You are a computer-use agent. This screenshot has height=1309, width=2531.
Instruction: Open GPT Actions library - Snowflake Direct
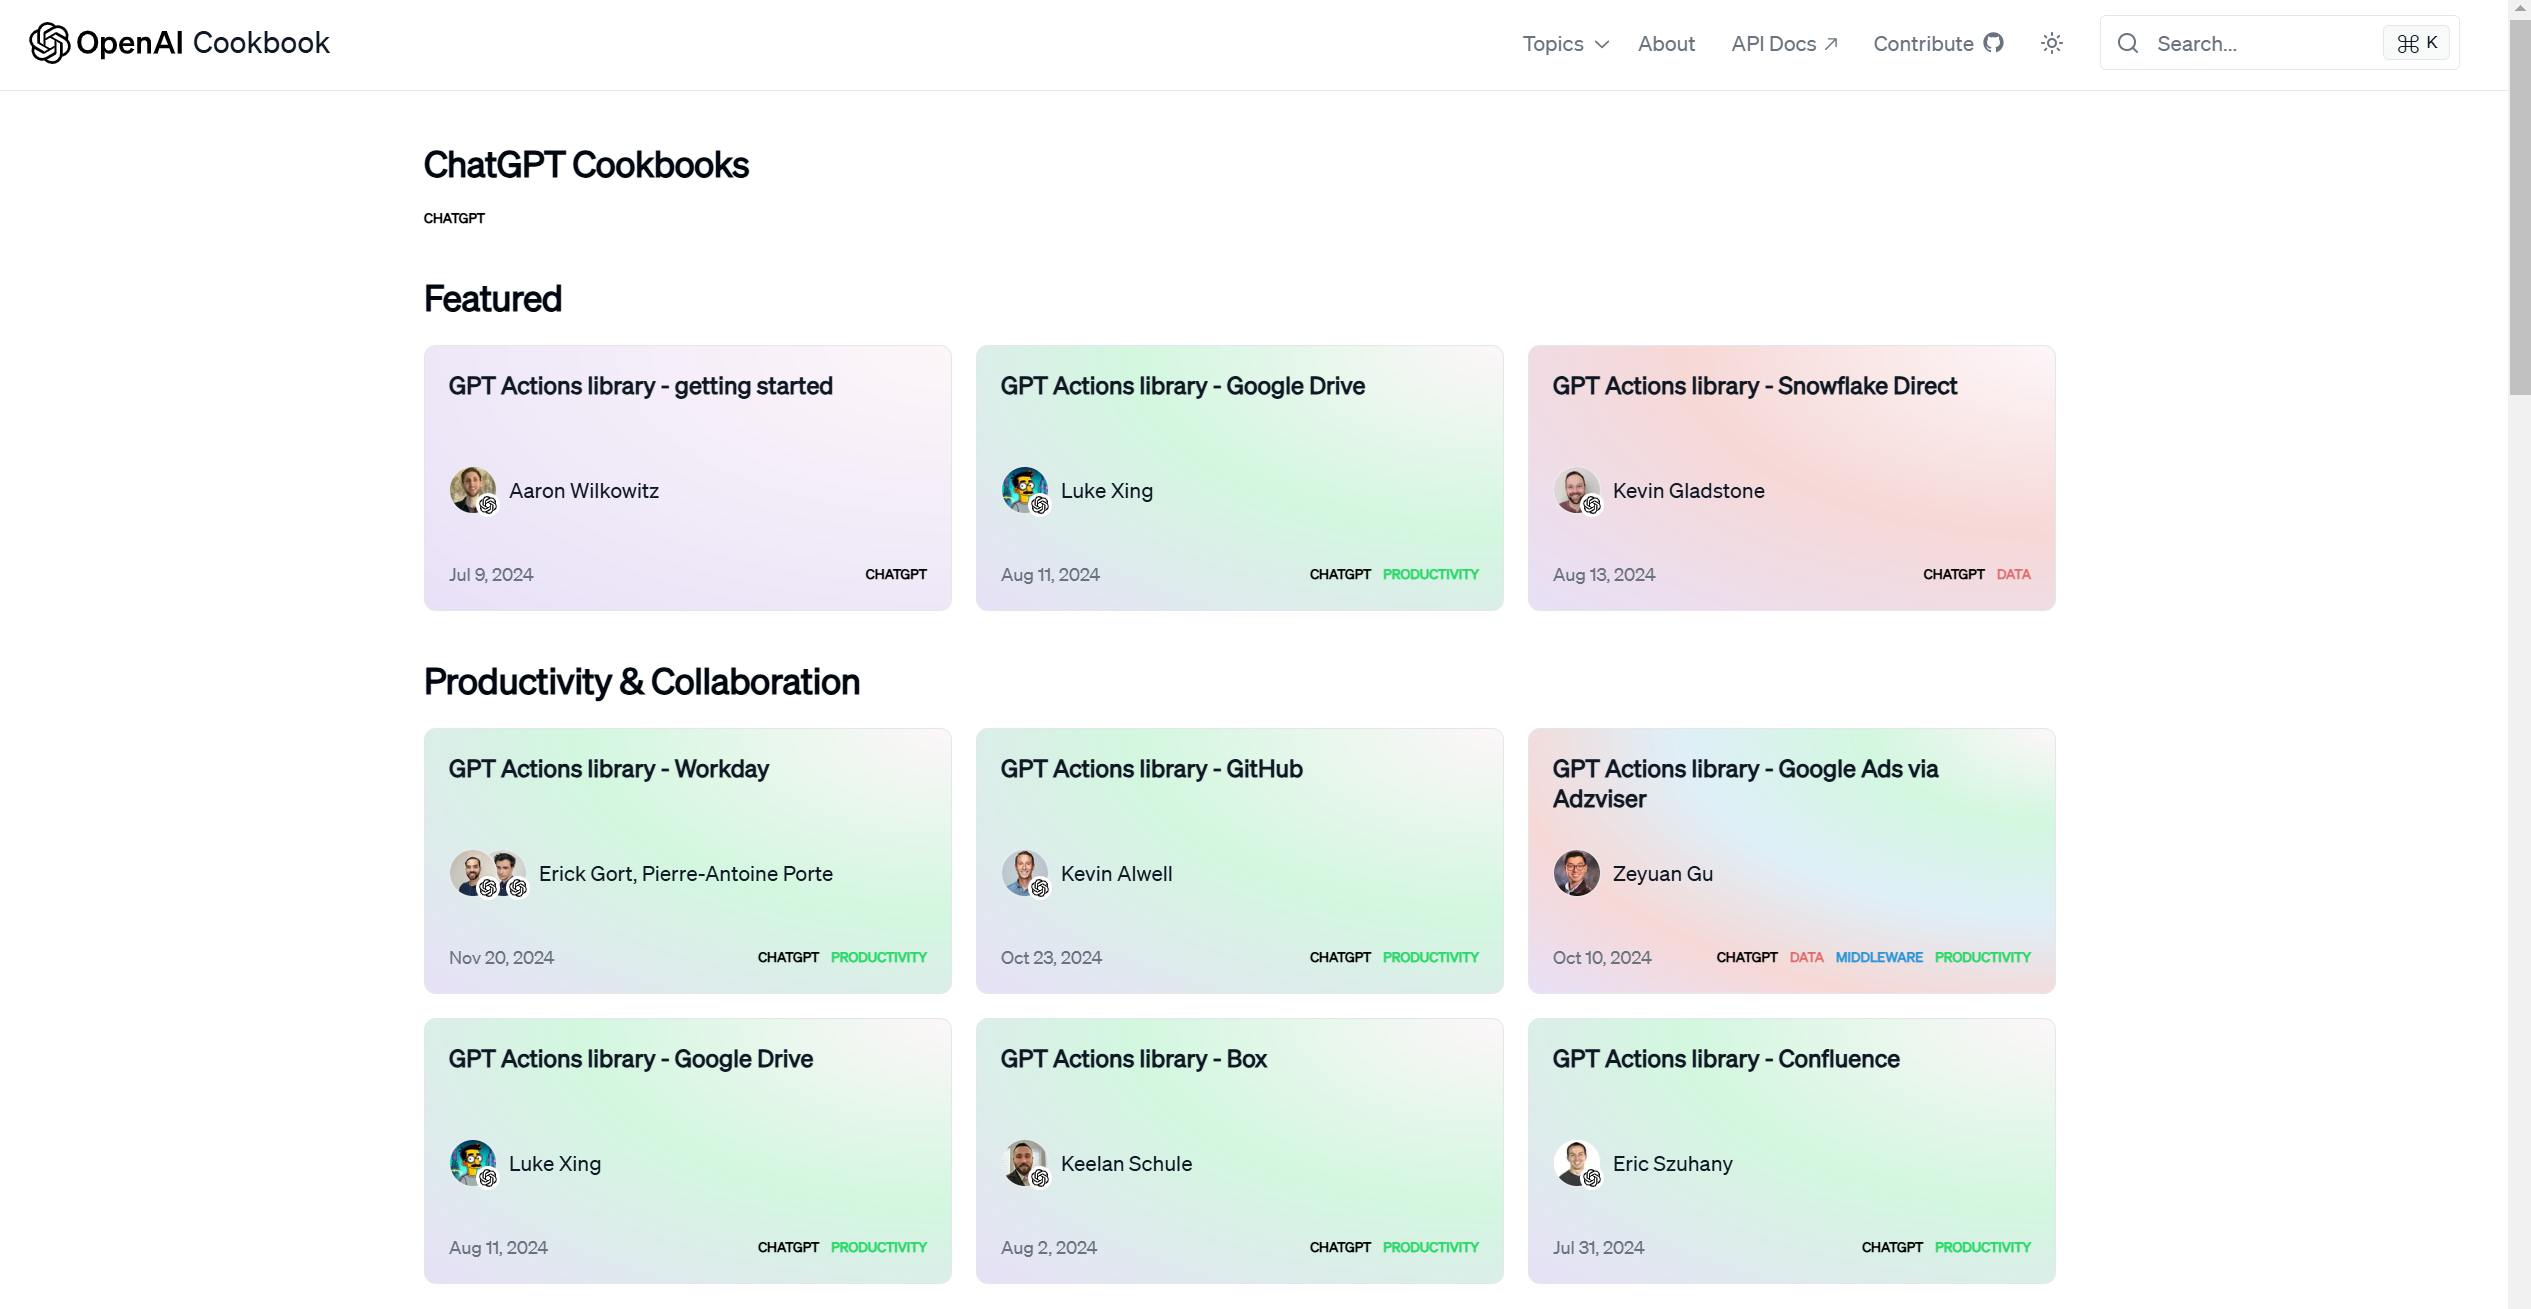(x=1754, y=386)
